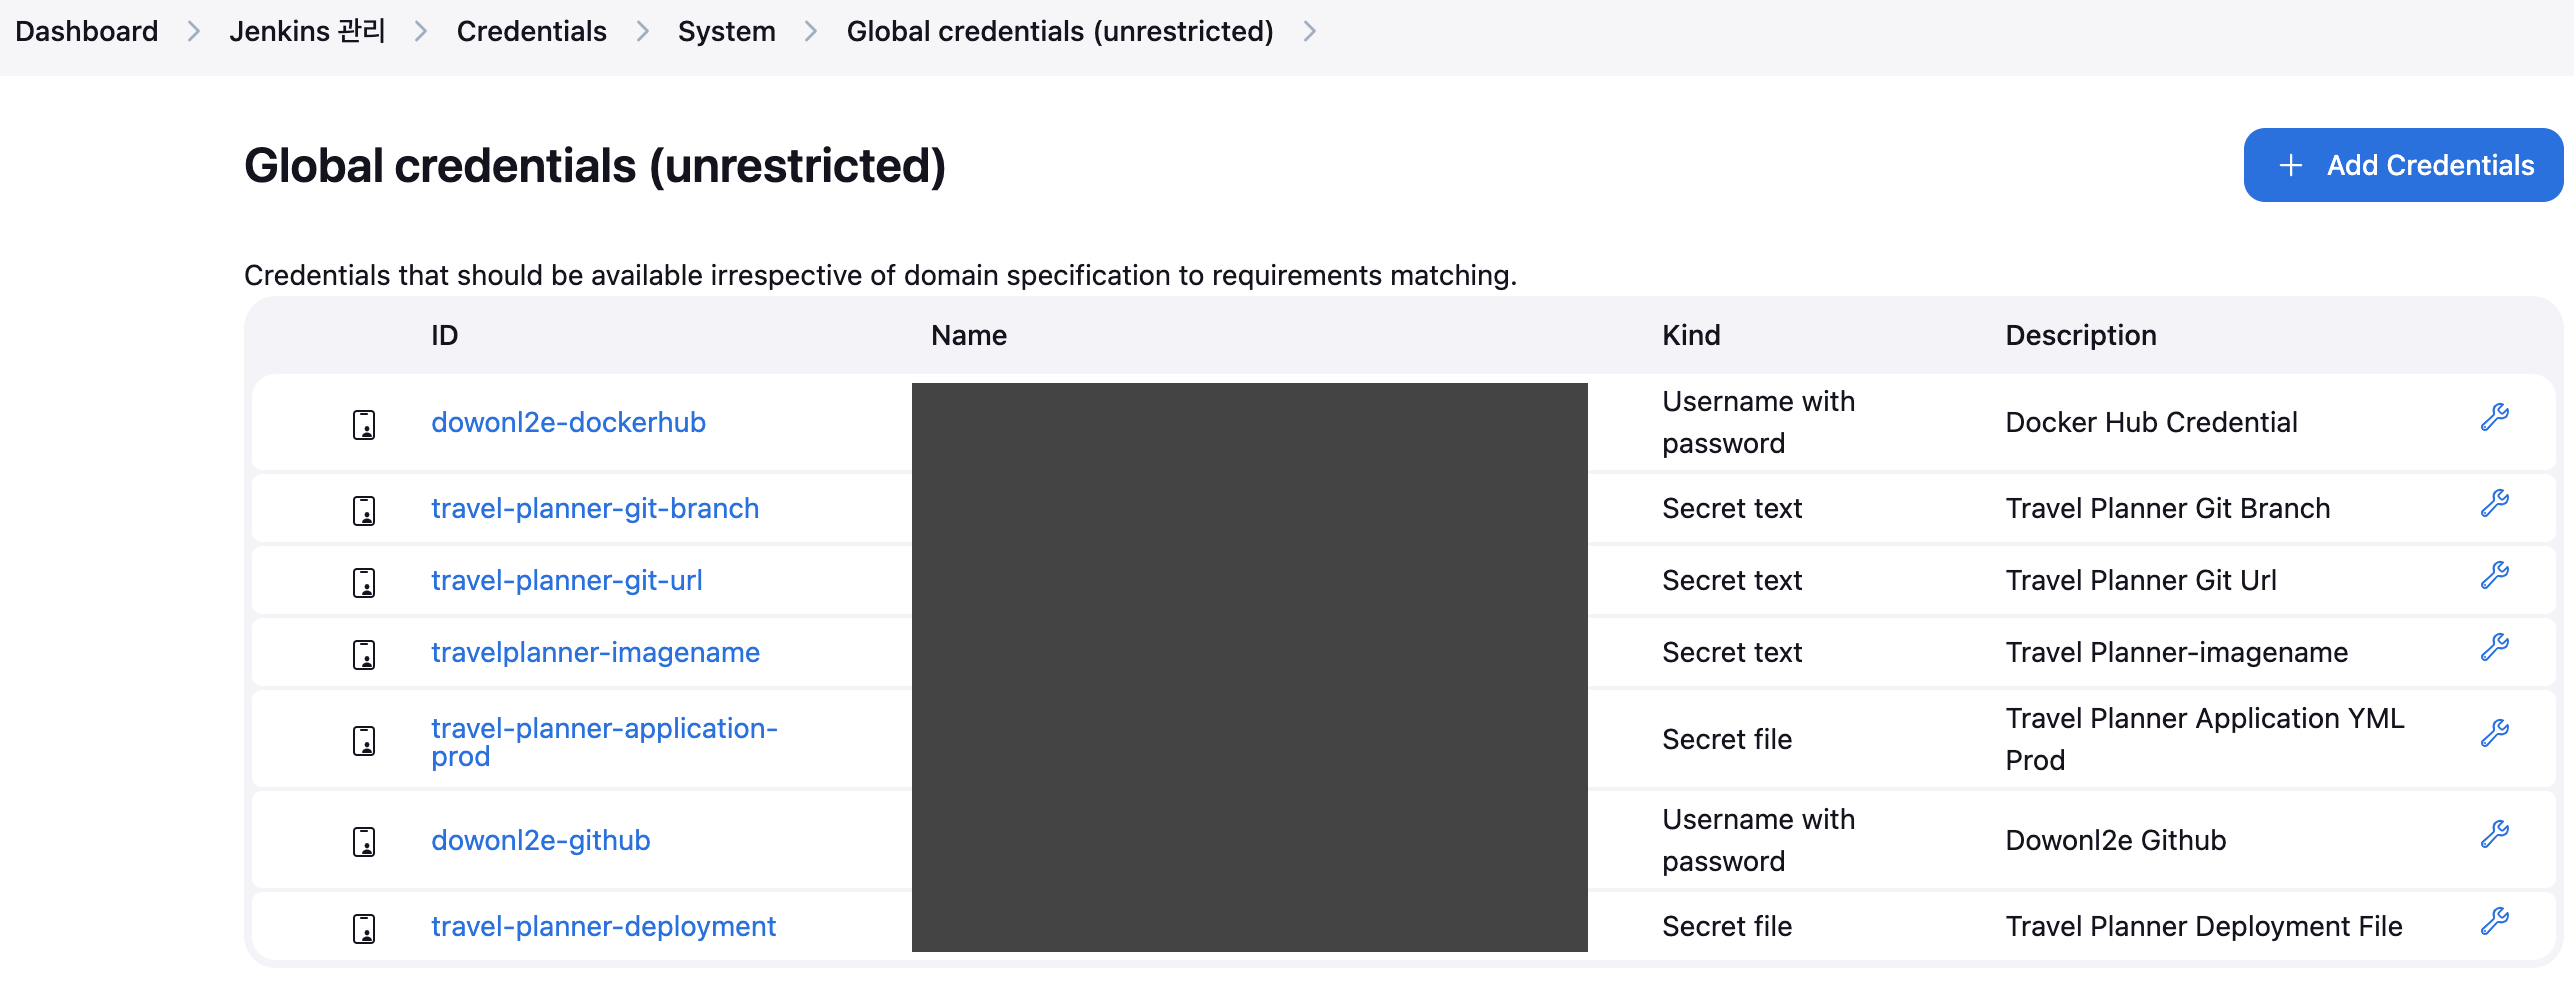
Task: Expand chevron after Global credentials breadcrumb
Action: 1309,32
